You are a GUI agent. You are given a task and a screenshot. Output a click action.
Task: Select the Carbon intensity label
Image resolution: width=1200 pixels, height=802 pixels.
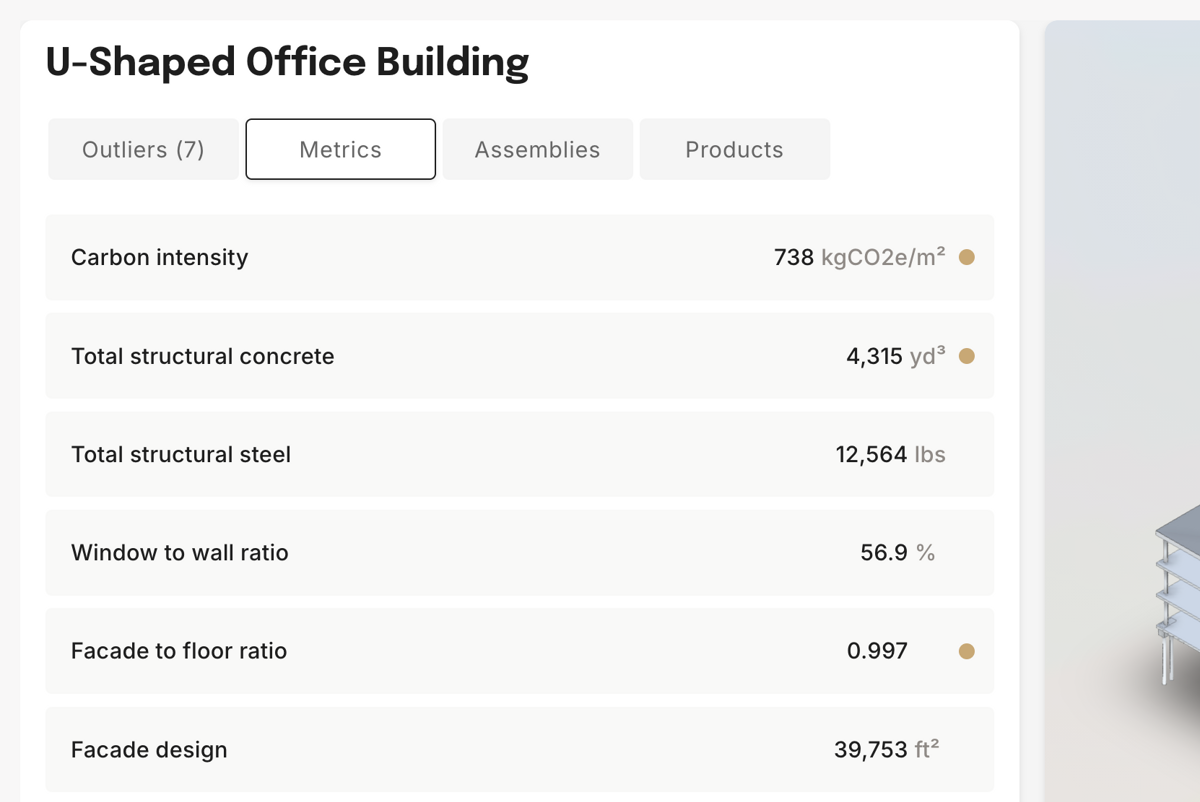[x=159, y=257]
